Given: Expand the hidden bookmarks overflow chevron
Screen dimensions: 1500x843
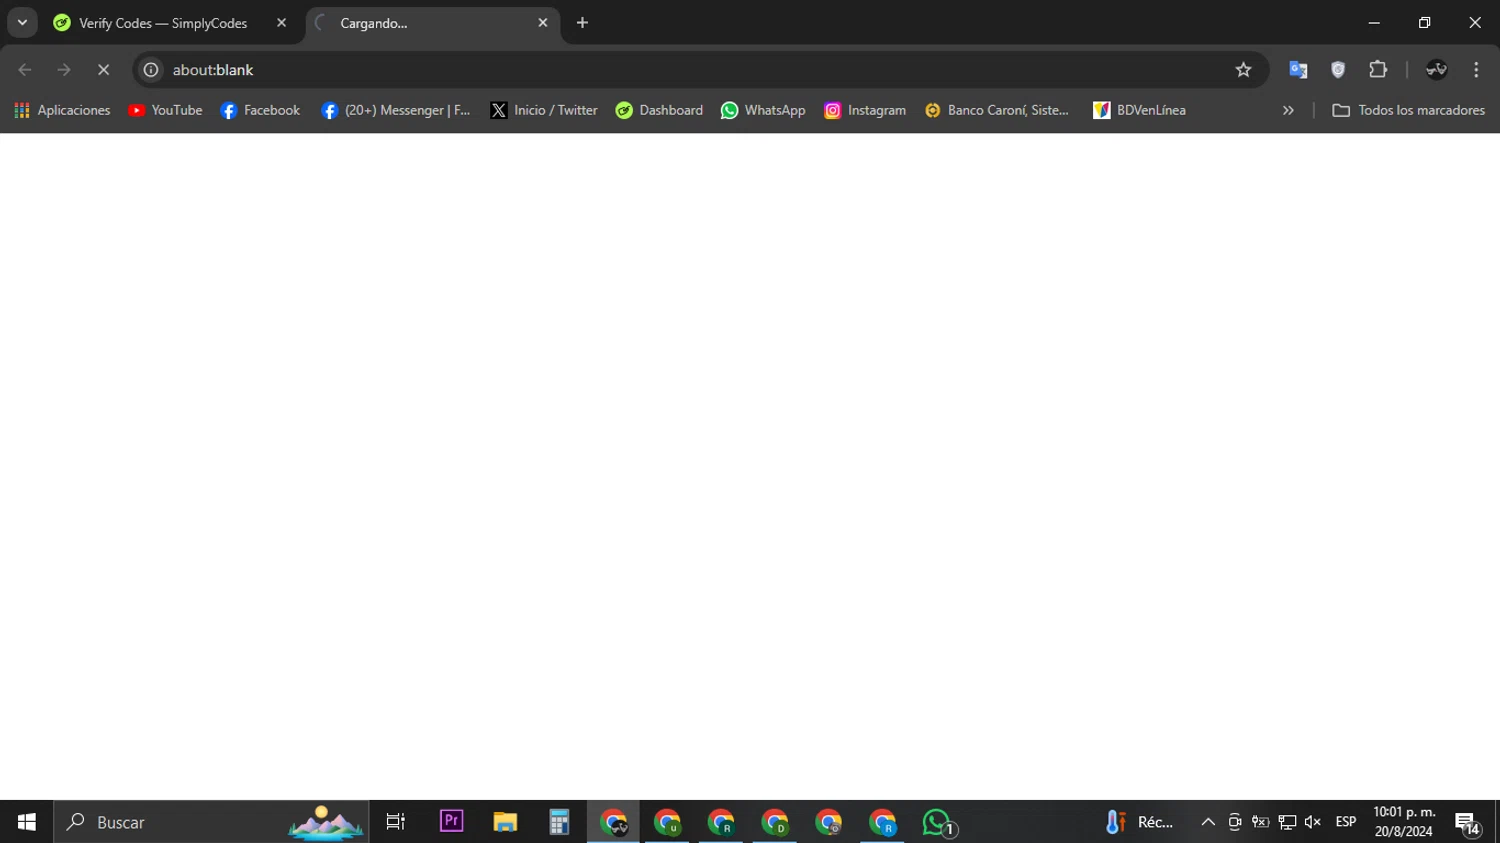Looking at the screenshot, I should pyautogui.click(x=1288, y=110).
